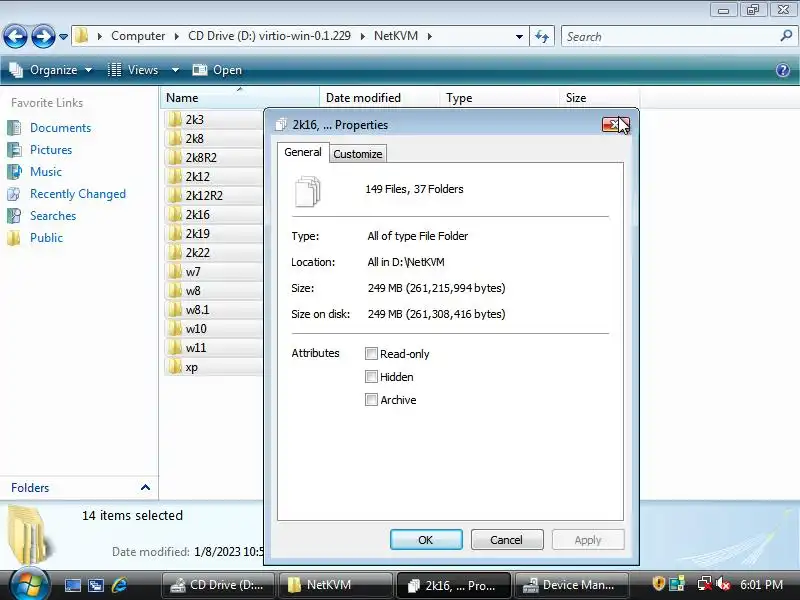Image resolution: width=800 pixels, height=600 pixels.
Task: Click Open on the toolbar
Action: [x=217, y=70]
